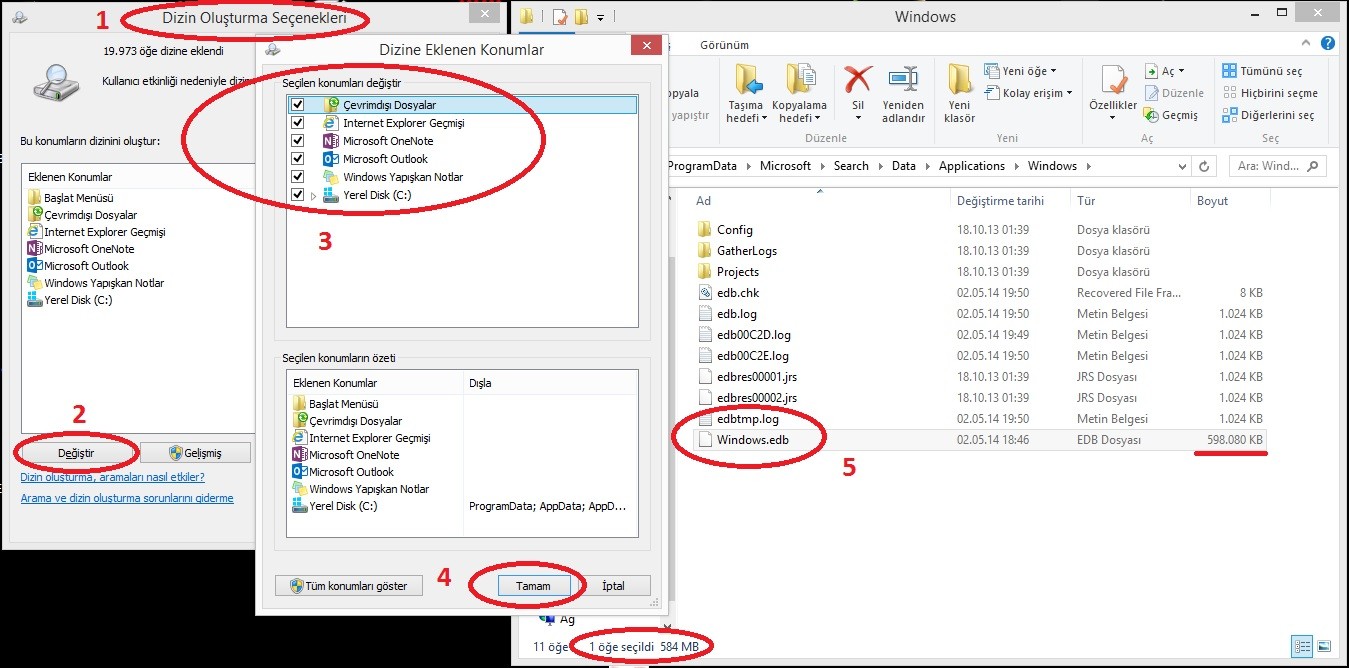Viewport: 1349px width, 668px height.
Task: Select the Yeniden adlandır rename icon
Action: click(x=903, y=79)
